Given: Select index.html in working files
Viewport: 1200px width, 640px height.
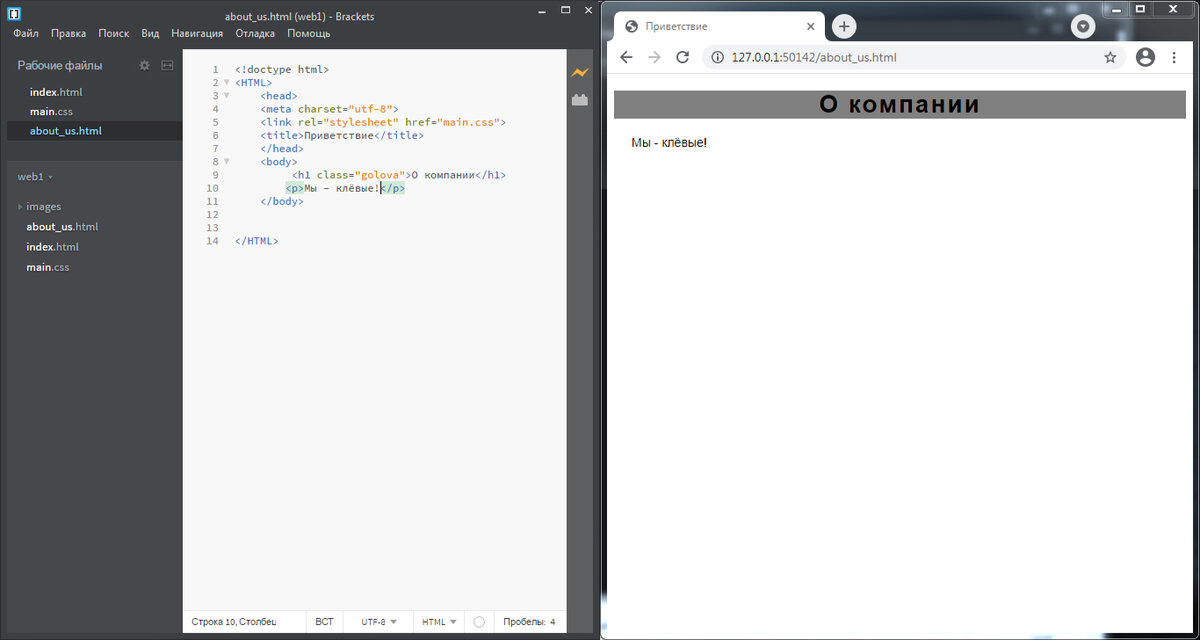Looking at the screenshot, I should point(56,92).
